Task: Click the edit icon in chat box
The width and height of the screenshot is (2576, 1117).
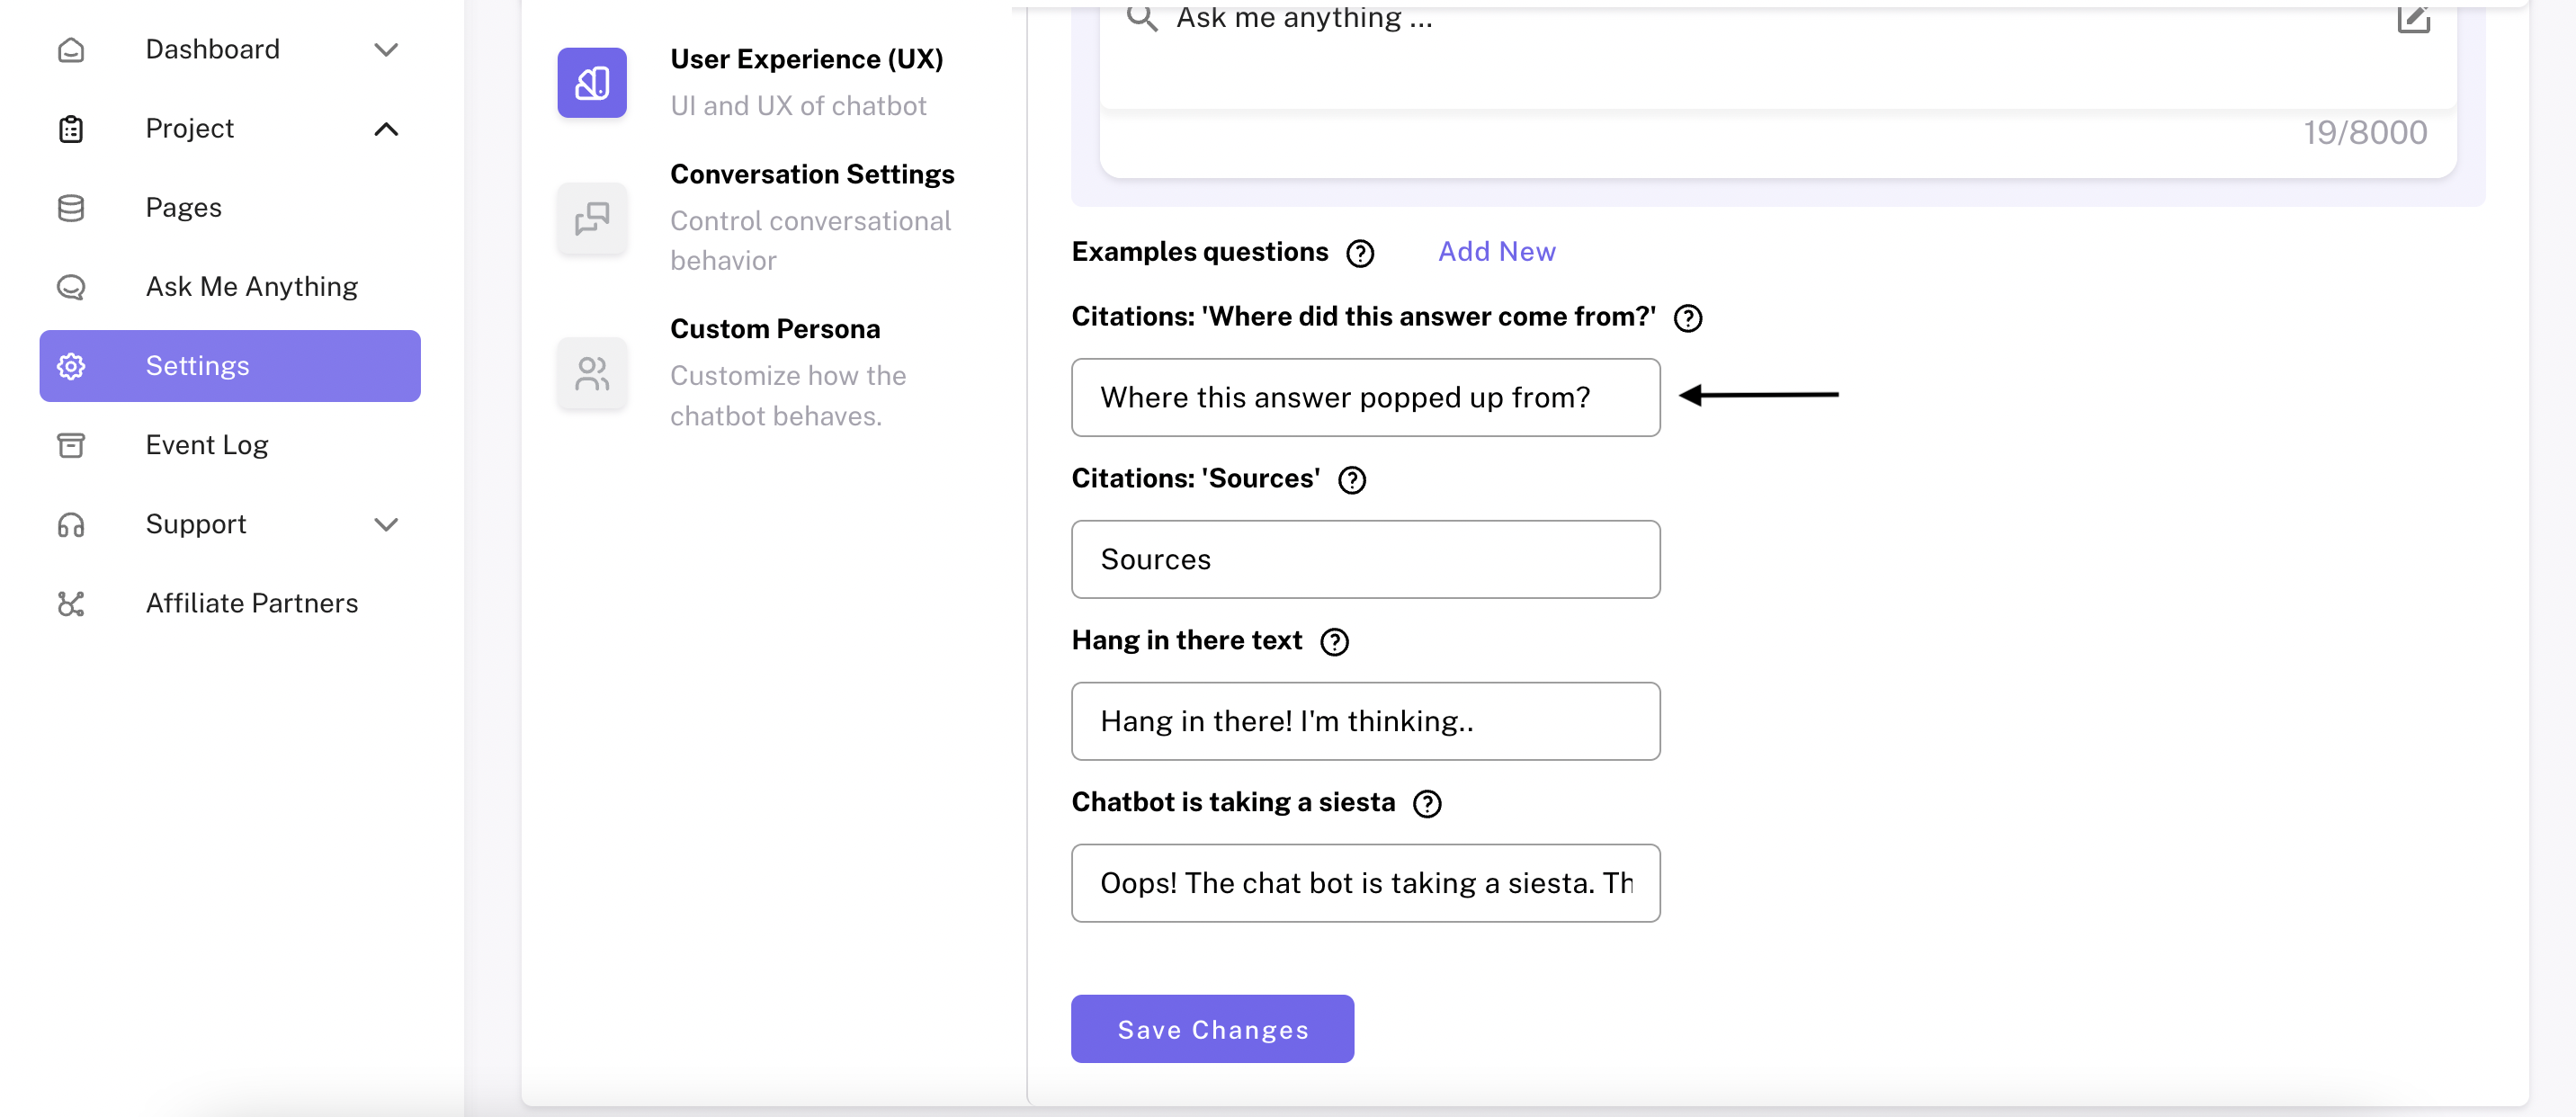Action: pos(2412,17)
